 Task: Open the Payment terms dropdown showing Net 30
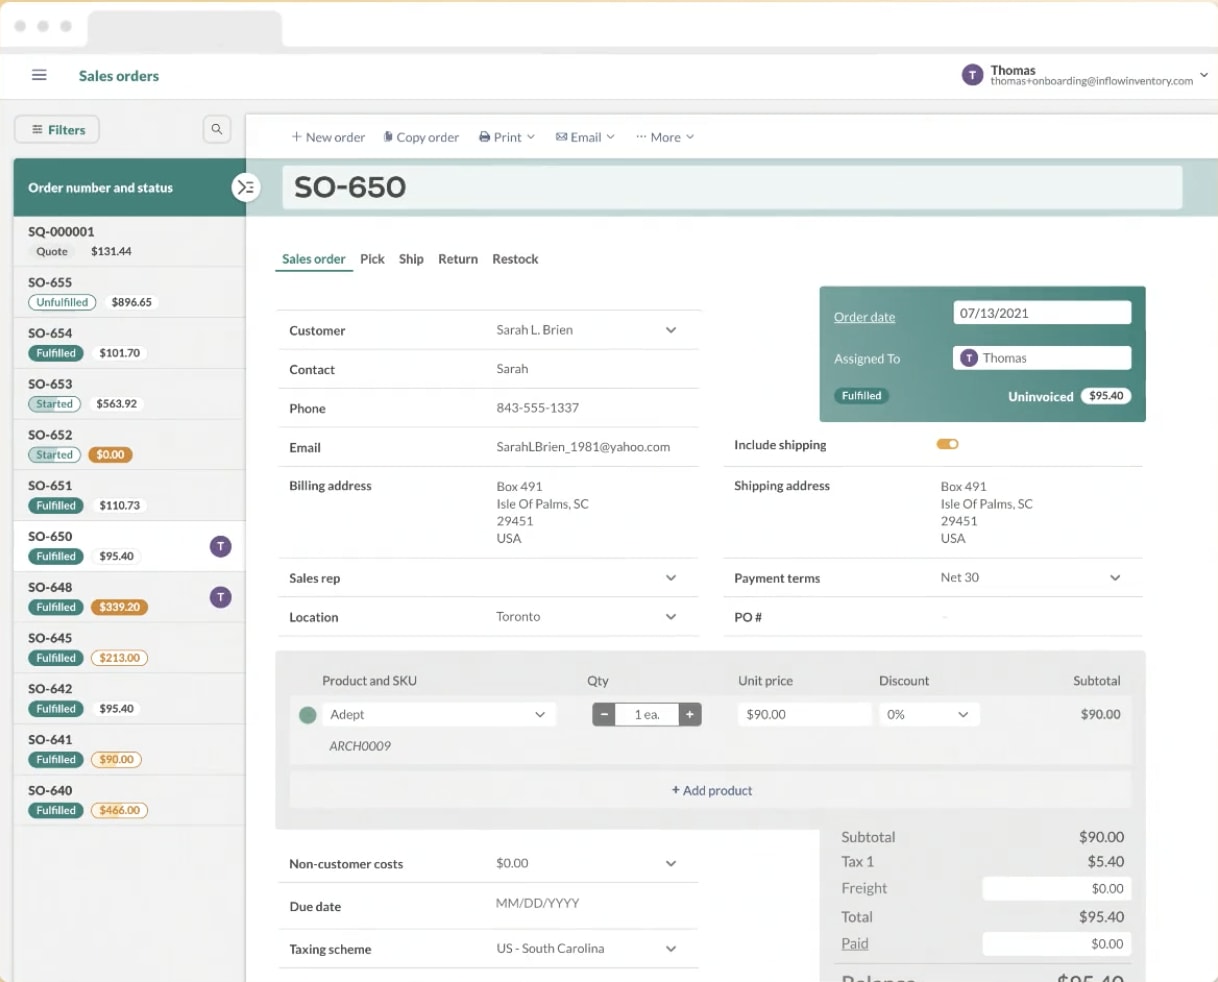click(1116, 578)
